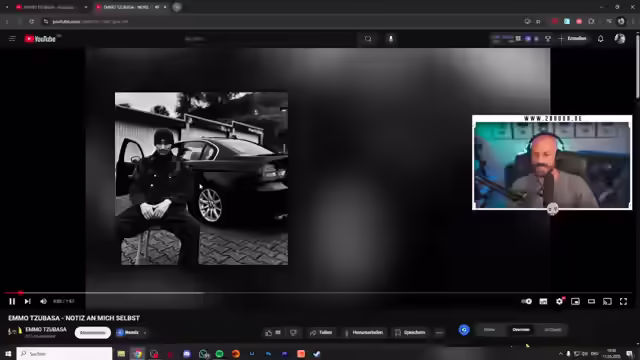Save video with Speichern button

click(x=410, y=333)
